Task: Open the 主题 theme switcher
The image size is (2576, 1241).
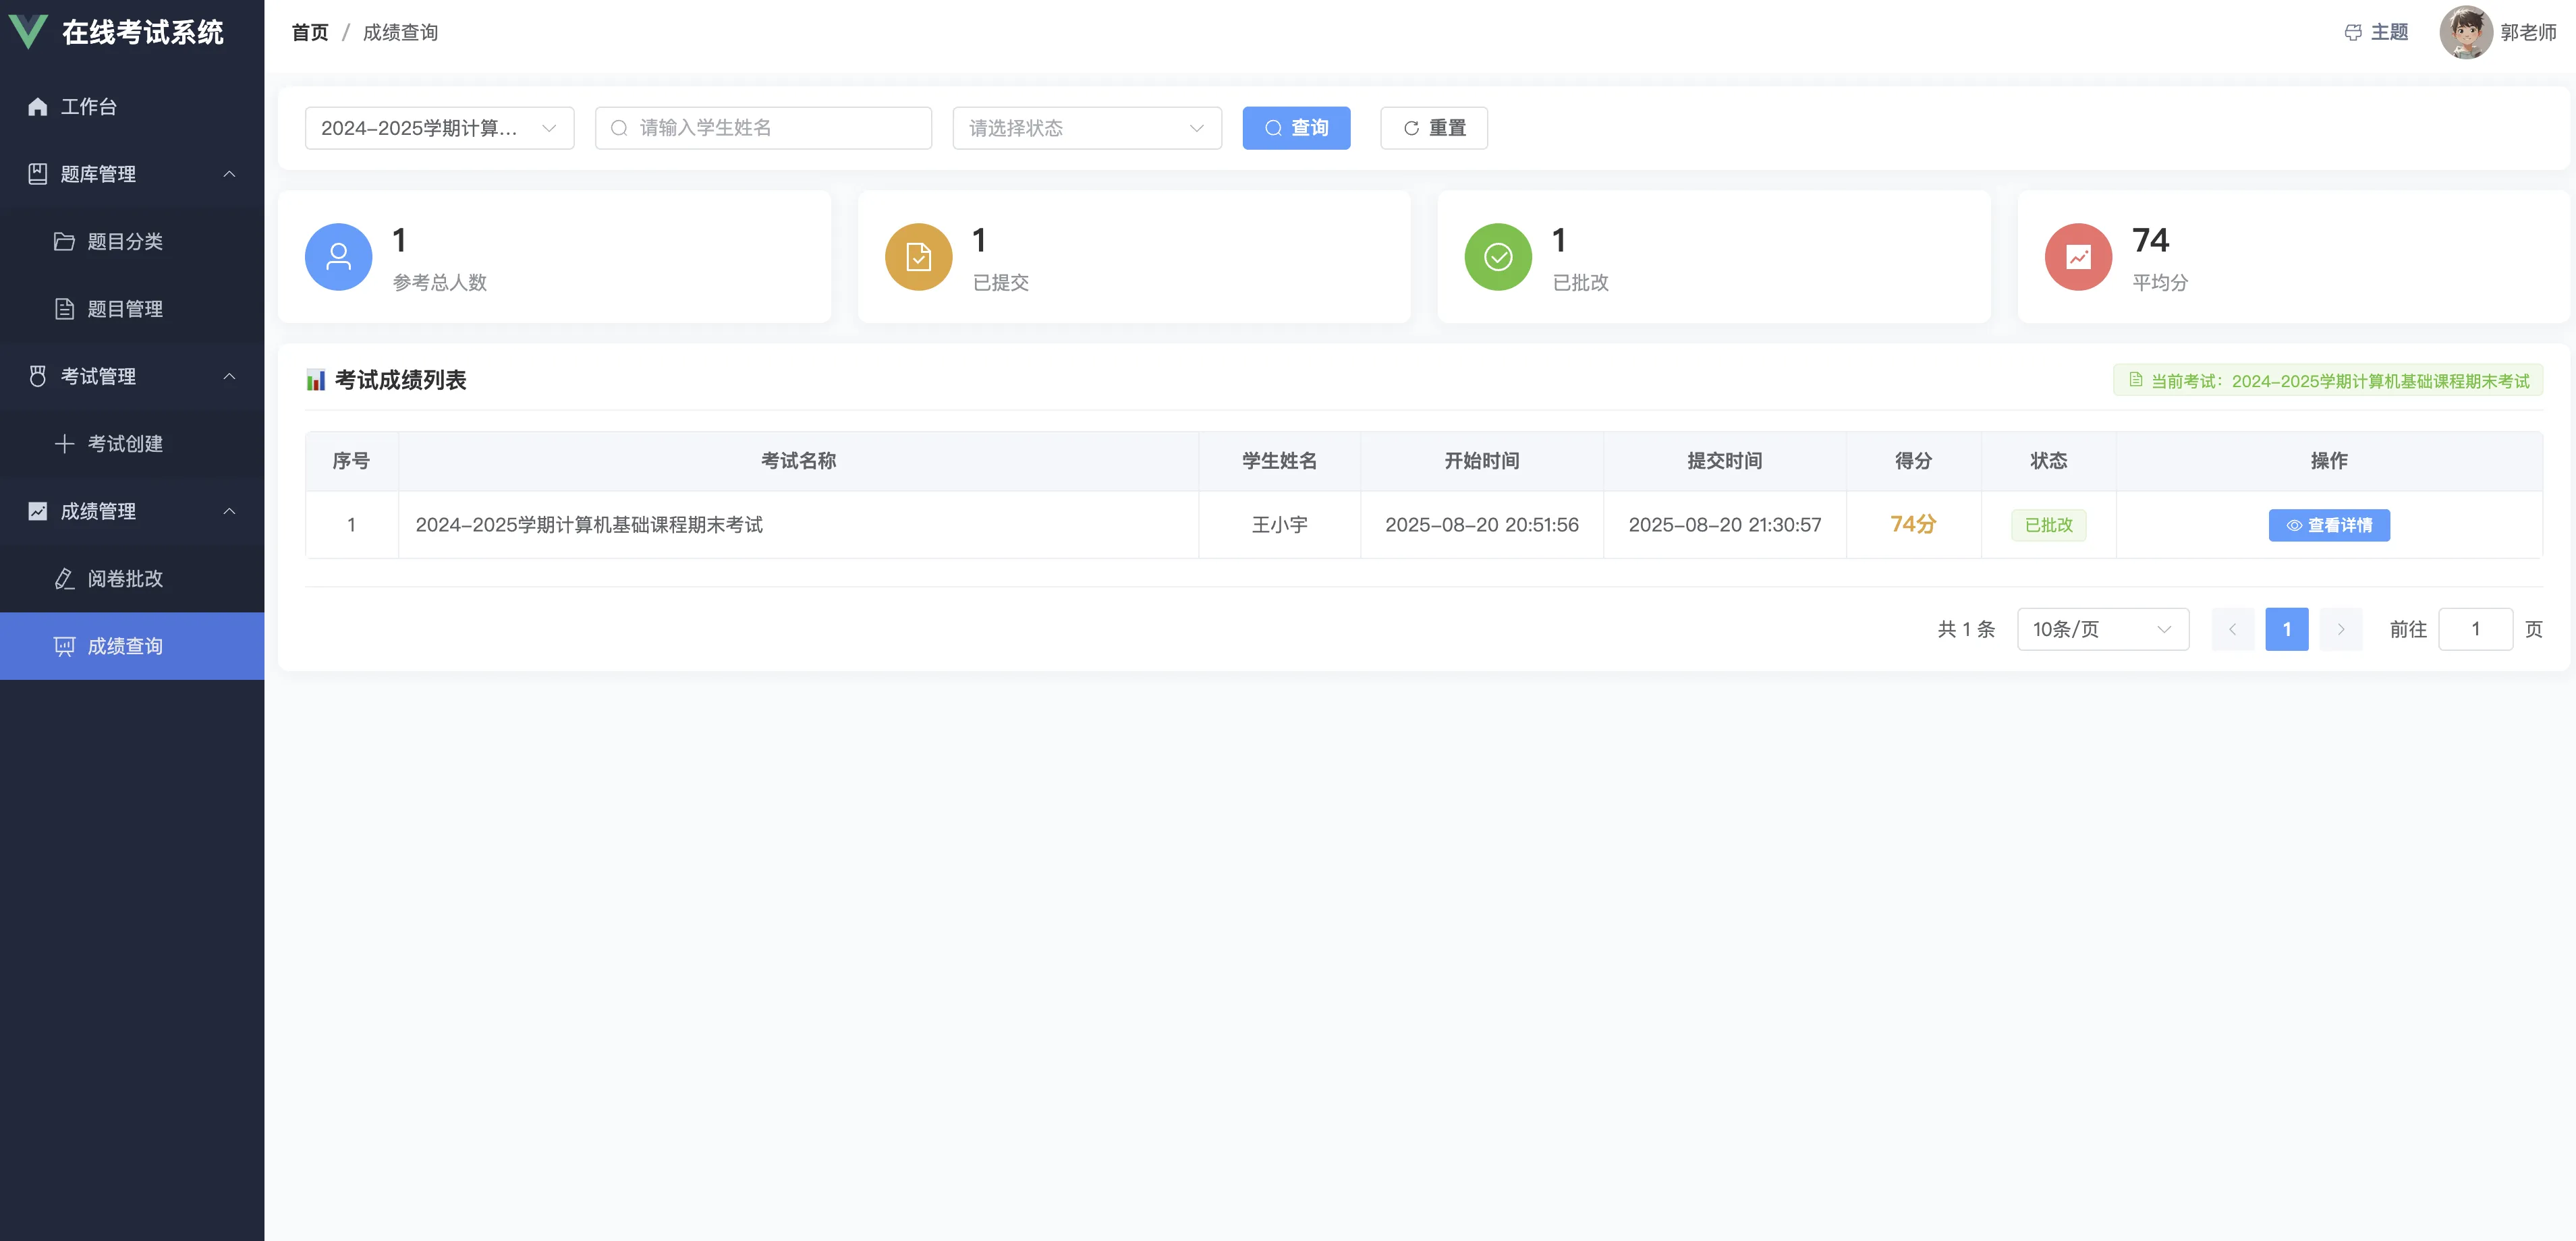Action: (2376, 32)
